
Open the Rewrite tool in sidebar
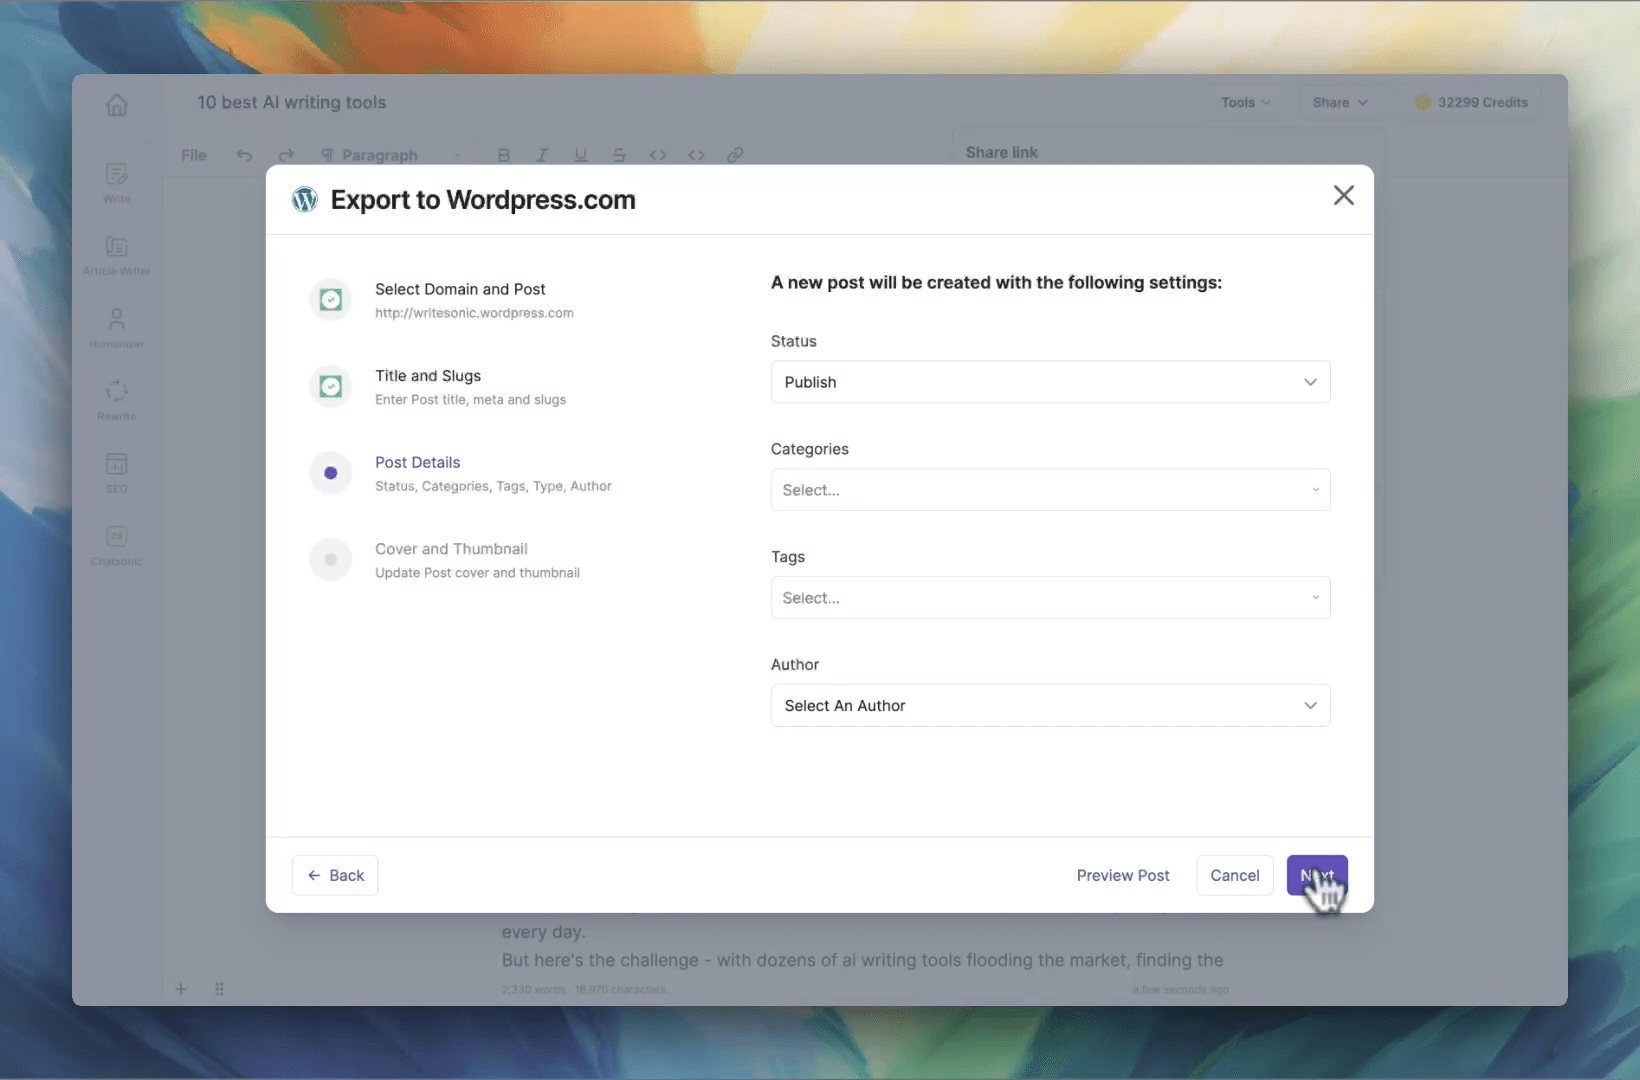point(117,400)
